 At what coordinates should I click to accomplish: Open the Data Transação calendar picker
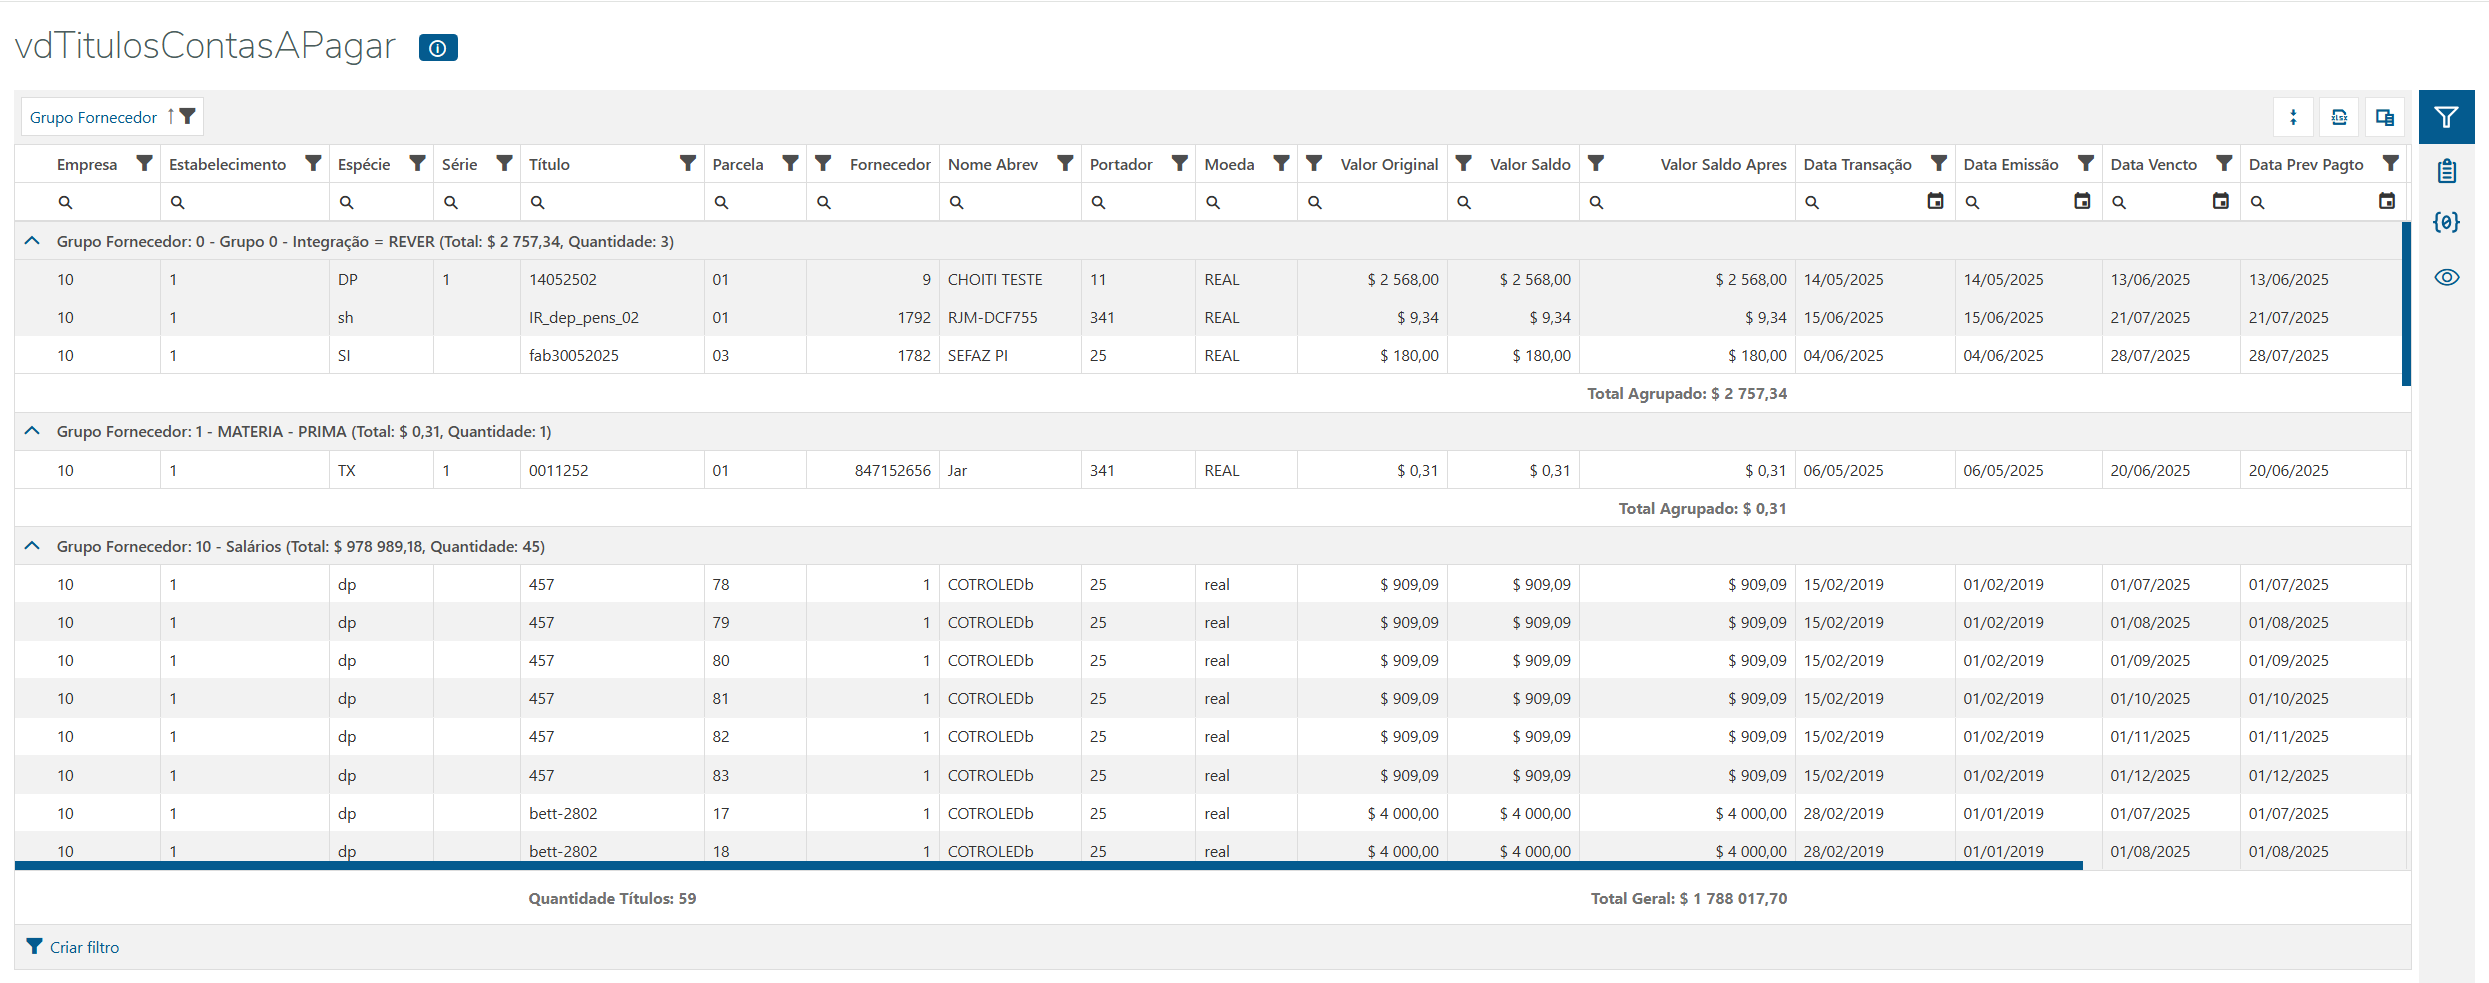[1935, 201]
